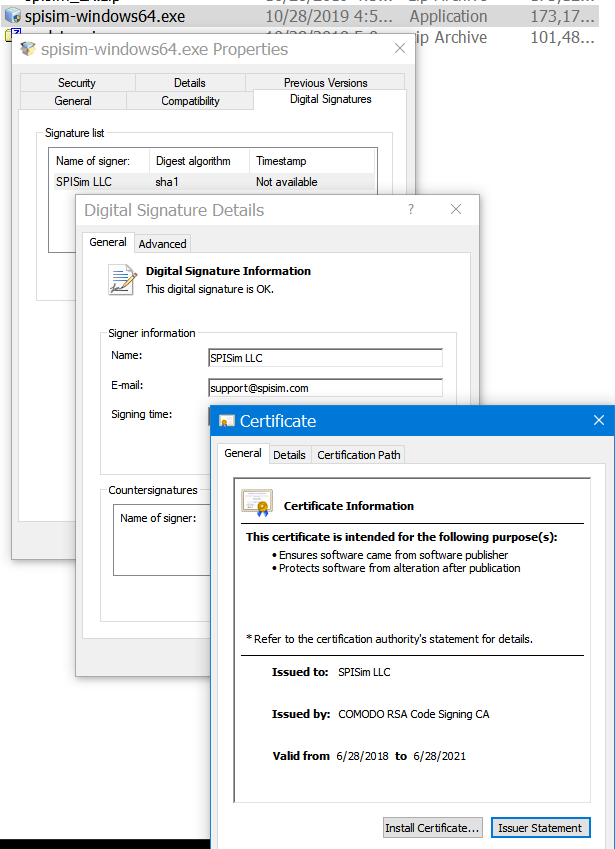Click the Certificate window title icon

coord(227,421)
